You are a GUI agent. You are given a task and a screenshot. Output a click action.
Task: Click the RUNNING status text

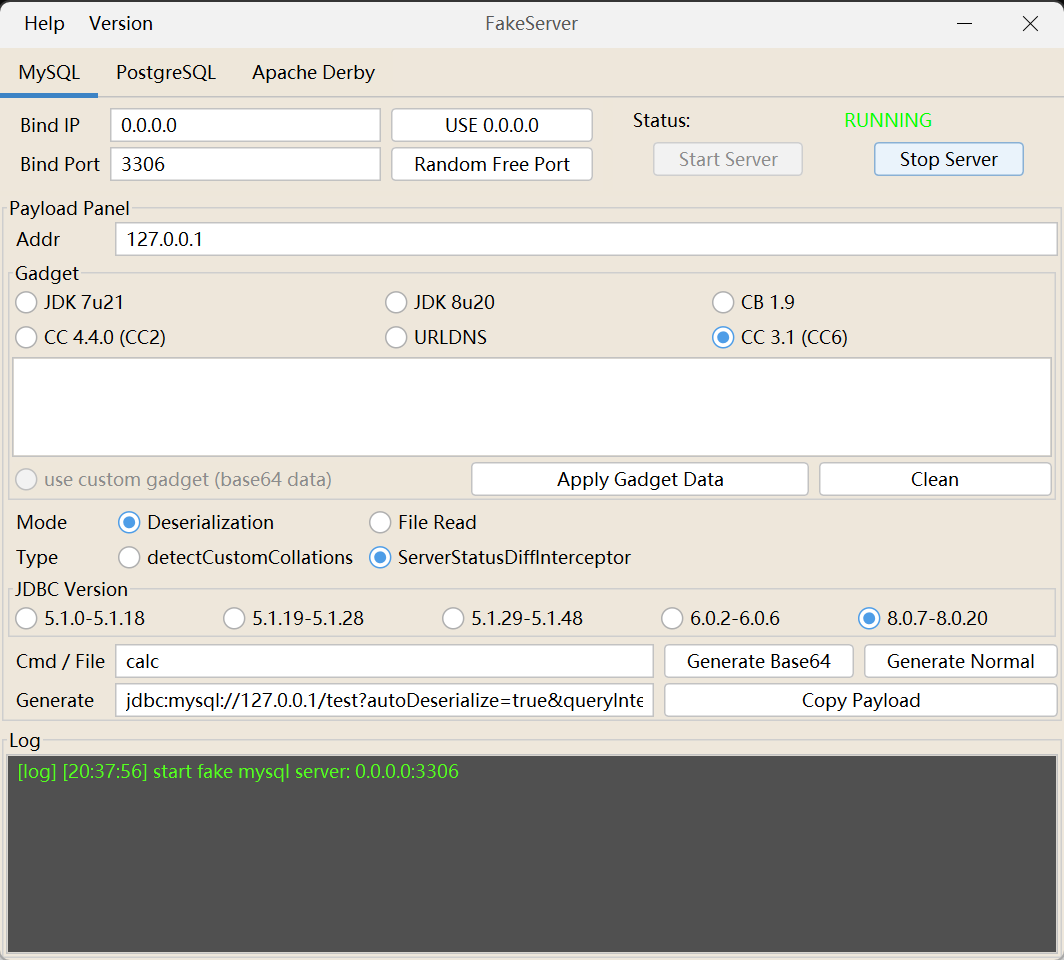888,121
